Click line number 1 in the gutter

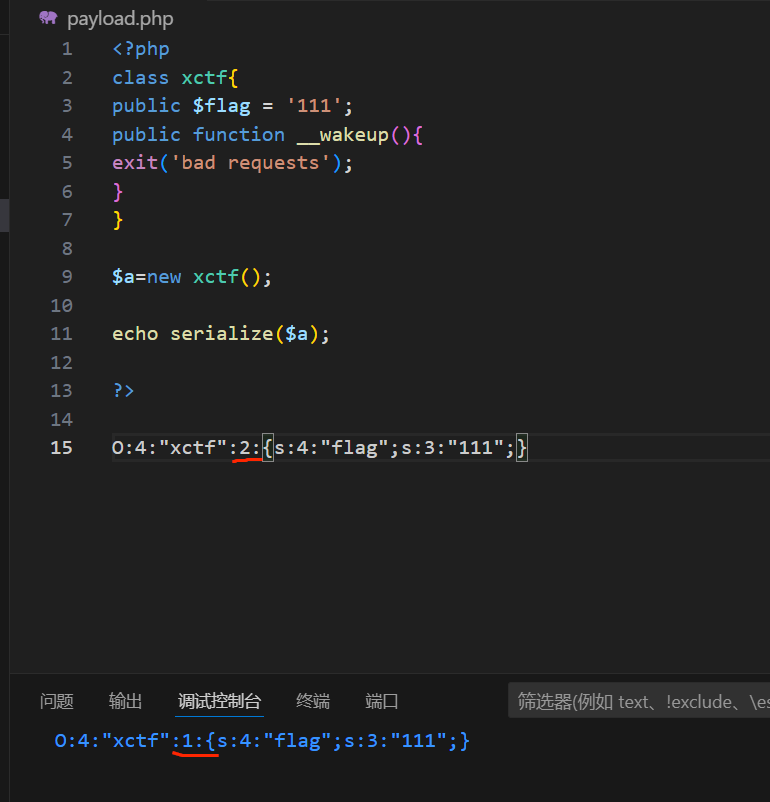(x=66, y=49)
